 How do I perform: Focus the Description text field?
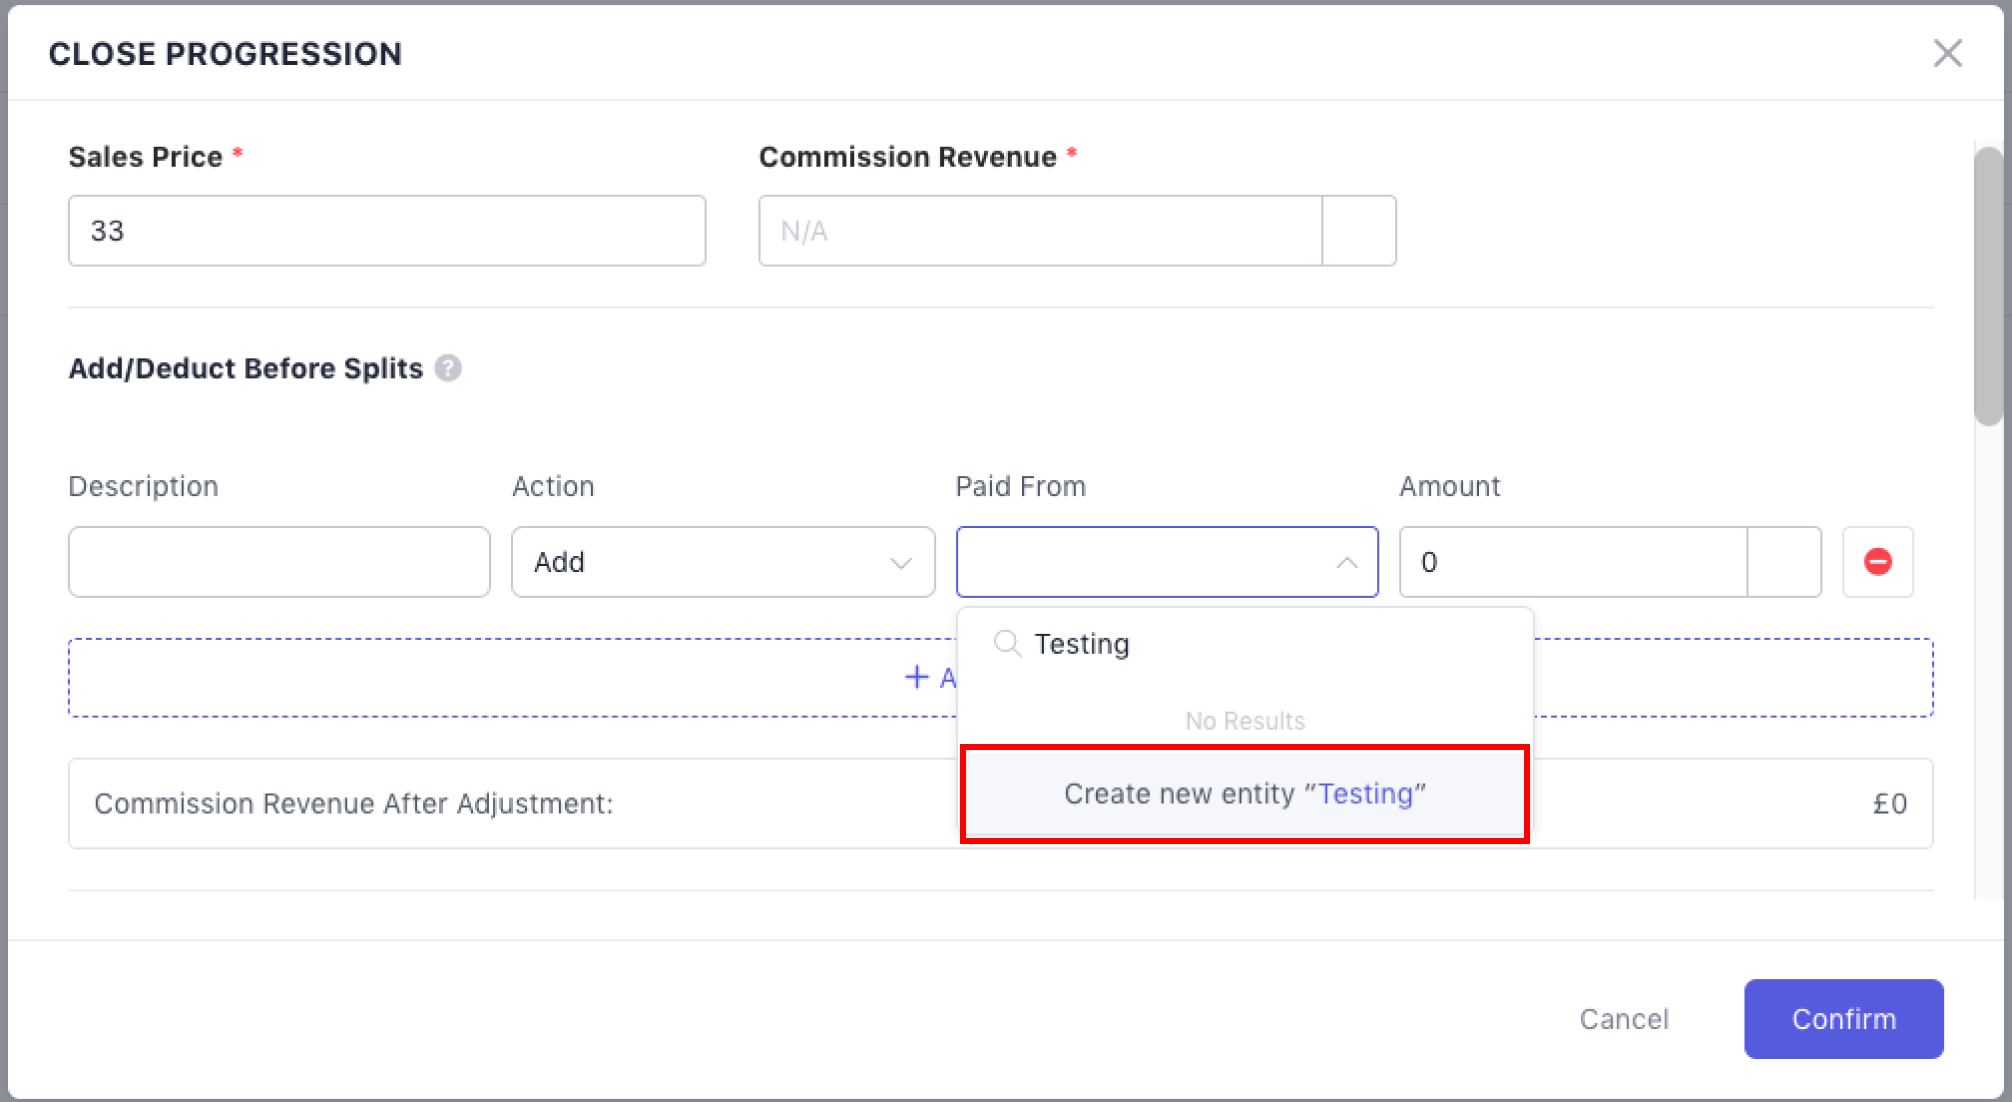pyautogui.click(x=279, y=562)
